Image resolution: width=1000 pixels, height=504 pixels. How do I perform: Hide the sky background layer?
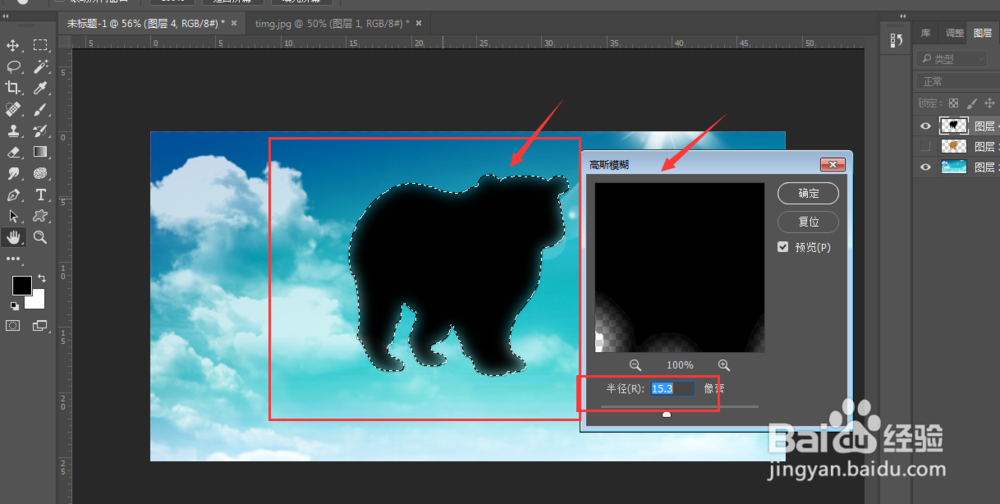pyautogui.click(x=925, y=167)
